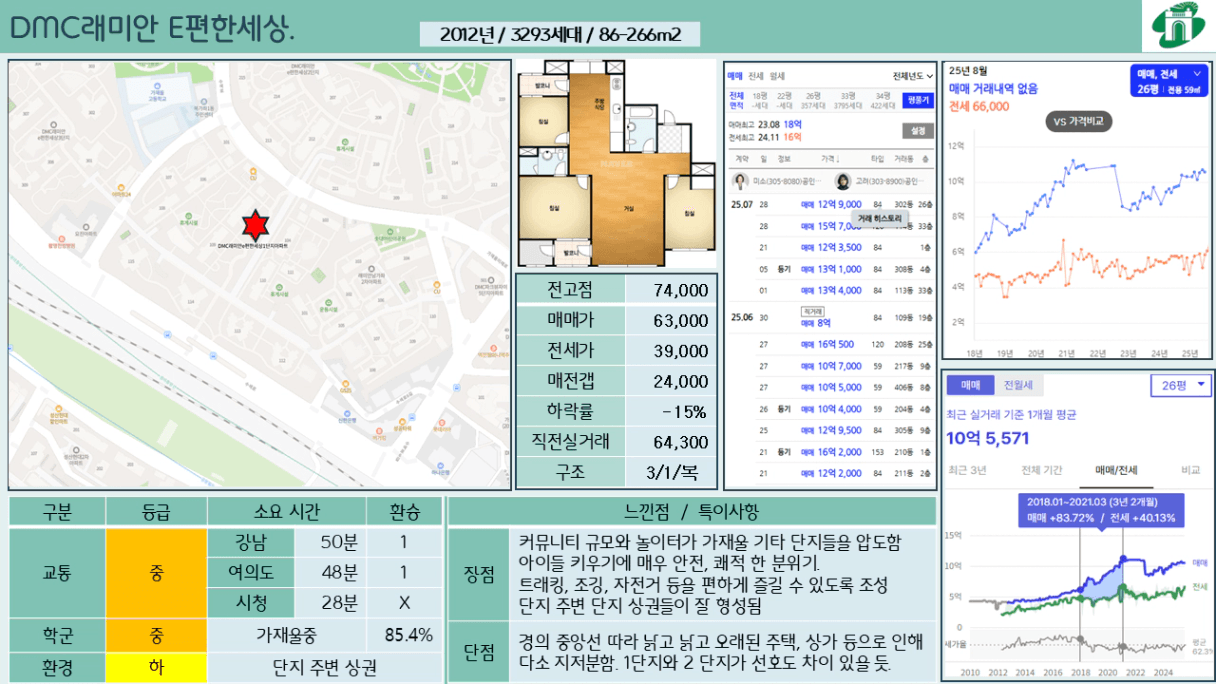Click the 전세 66,000 price text
1216x684 pixels.
pos(979,106)
